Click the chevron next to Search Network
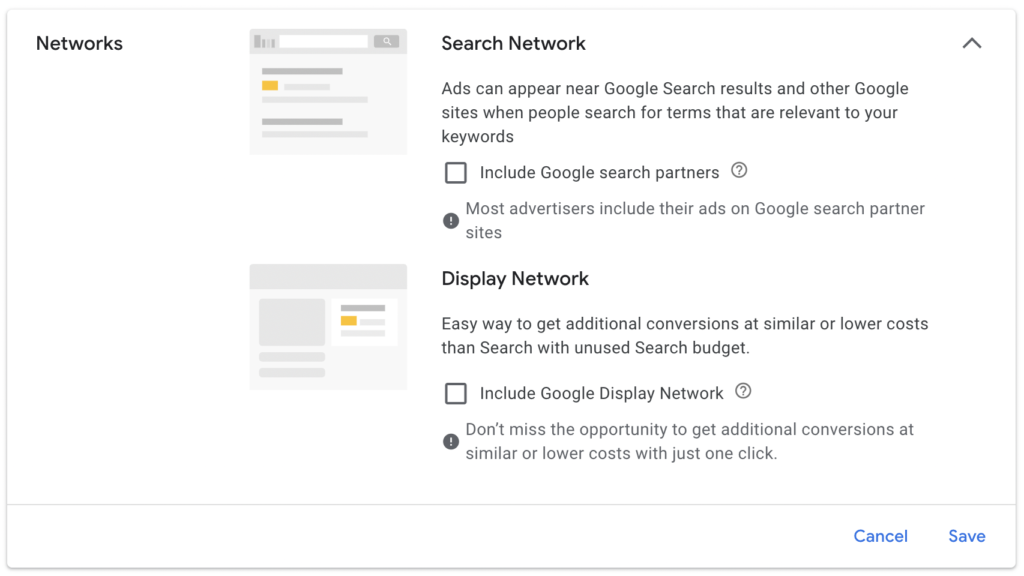This screenshot has width=1024, height=576. (x=971, y=43)
